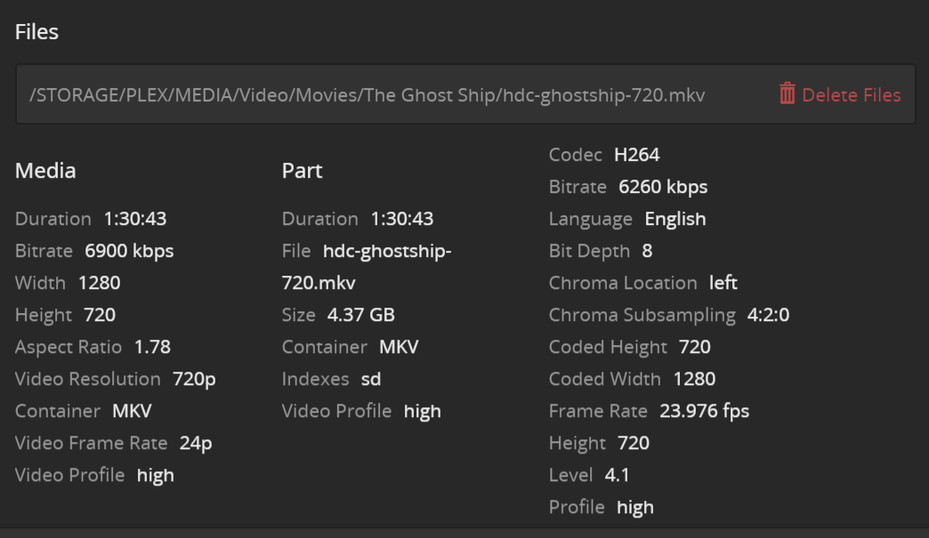This screenshot has height=538, width=929.
Task: Click the stream bitrate 6260 kbps
Action: coord(663,187)
